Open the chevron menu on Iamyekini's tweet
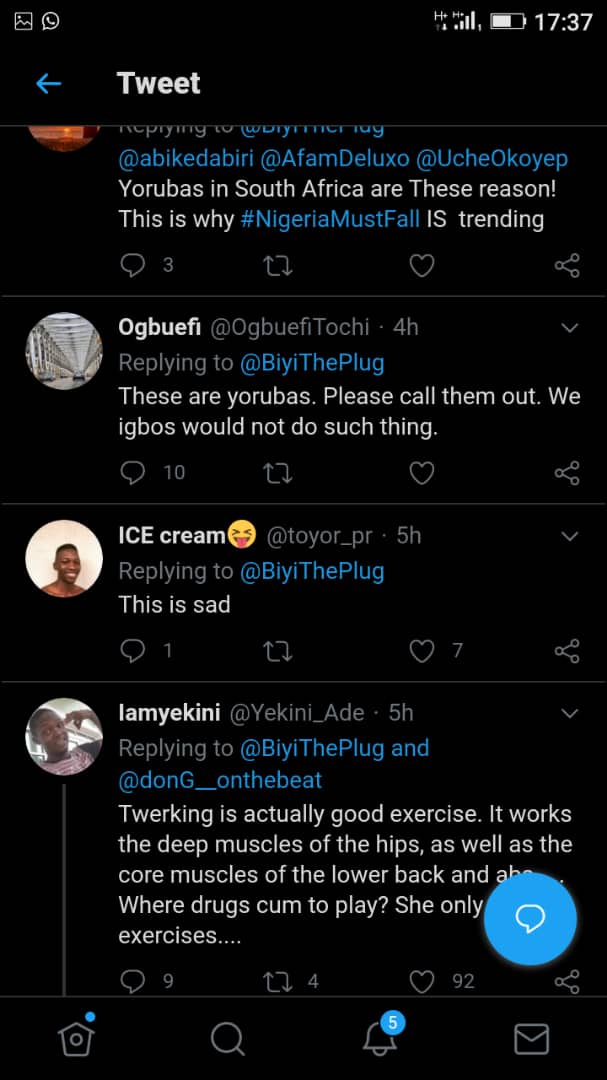607x1080 pixels. coord(570,714)
